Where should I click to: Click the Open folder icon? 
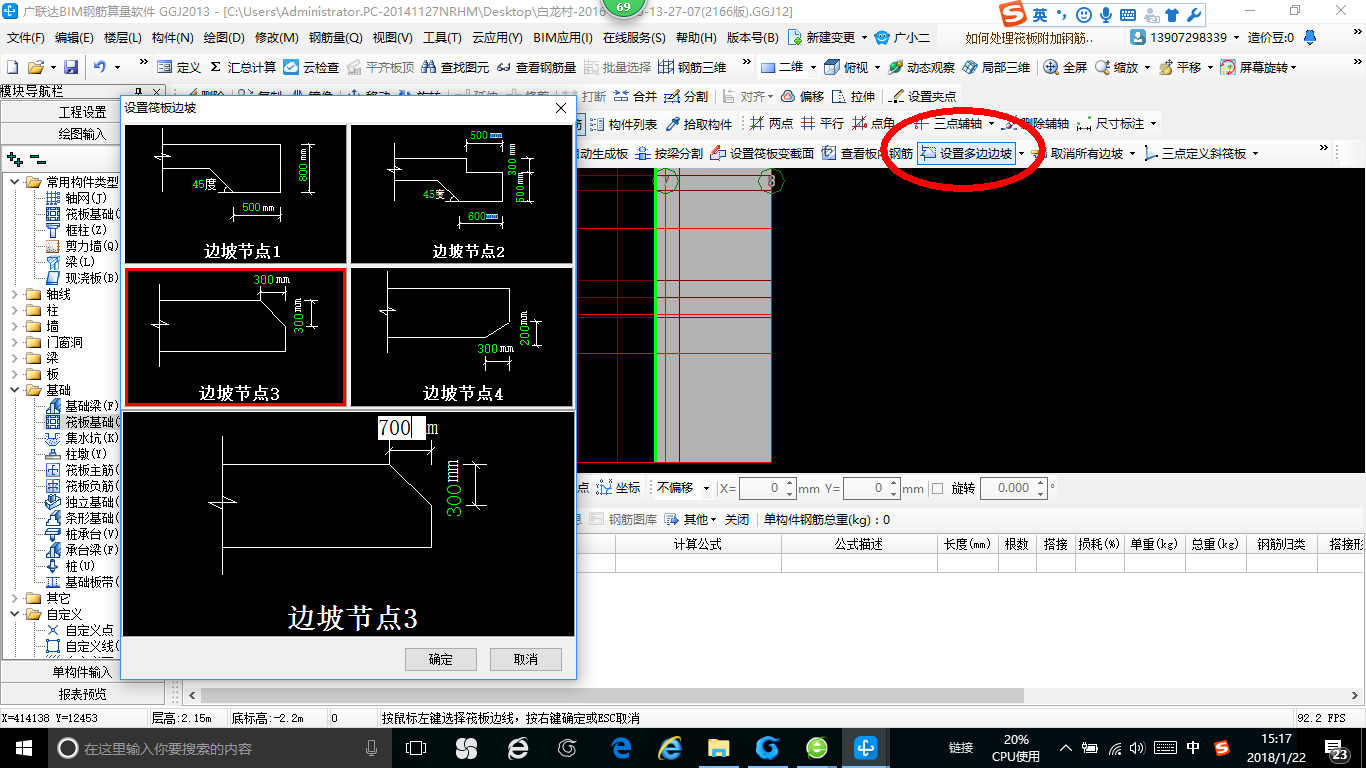tap(35, 67)
